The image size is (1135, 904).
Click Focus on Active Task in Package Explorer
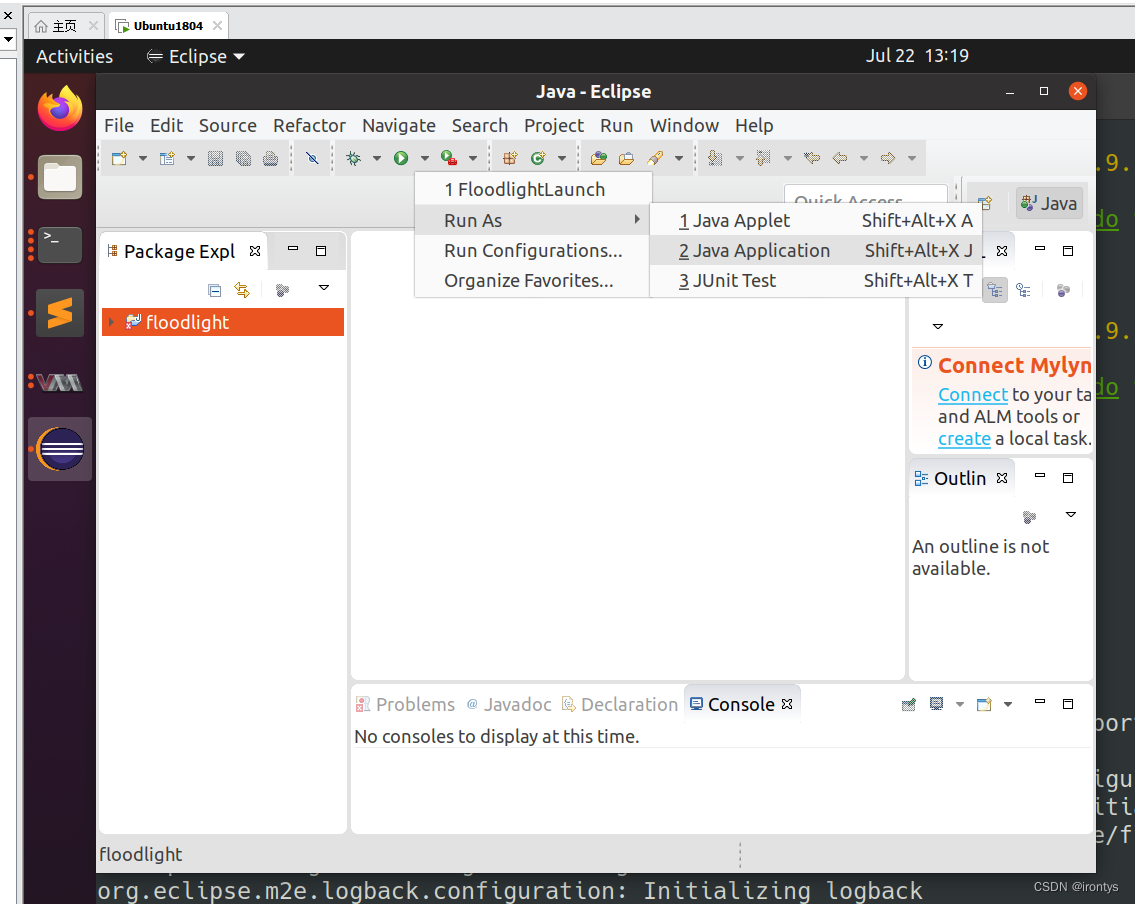click(x=282, y=290)
